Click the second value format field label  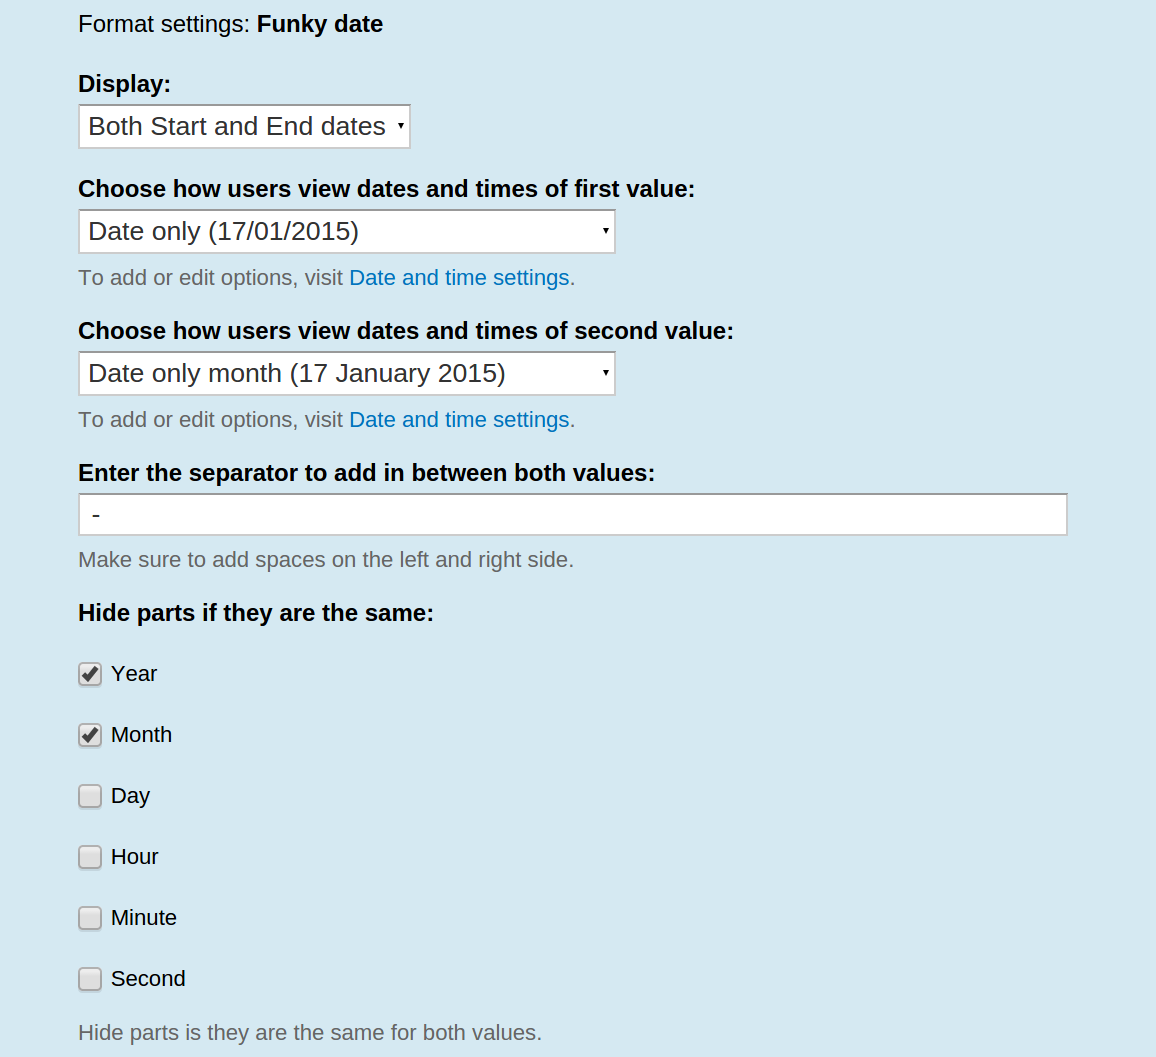click(x=405, y=331)
